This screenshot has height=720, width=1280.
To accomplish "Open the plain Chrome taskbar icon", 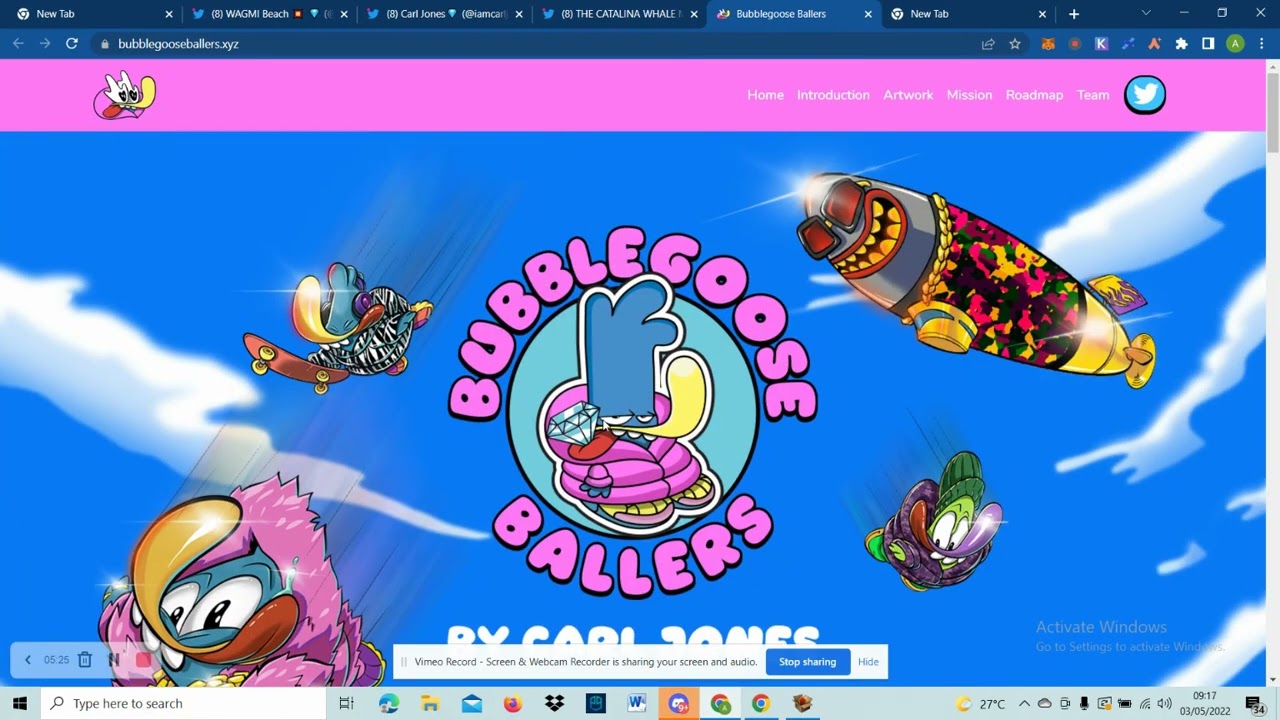I will 760,703.
